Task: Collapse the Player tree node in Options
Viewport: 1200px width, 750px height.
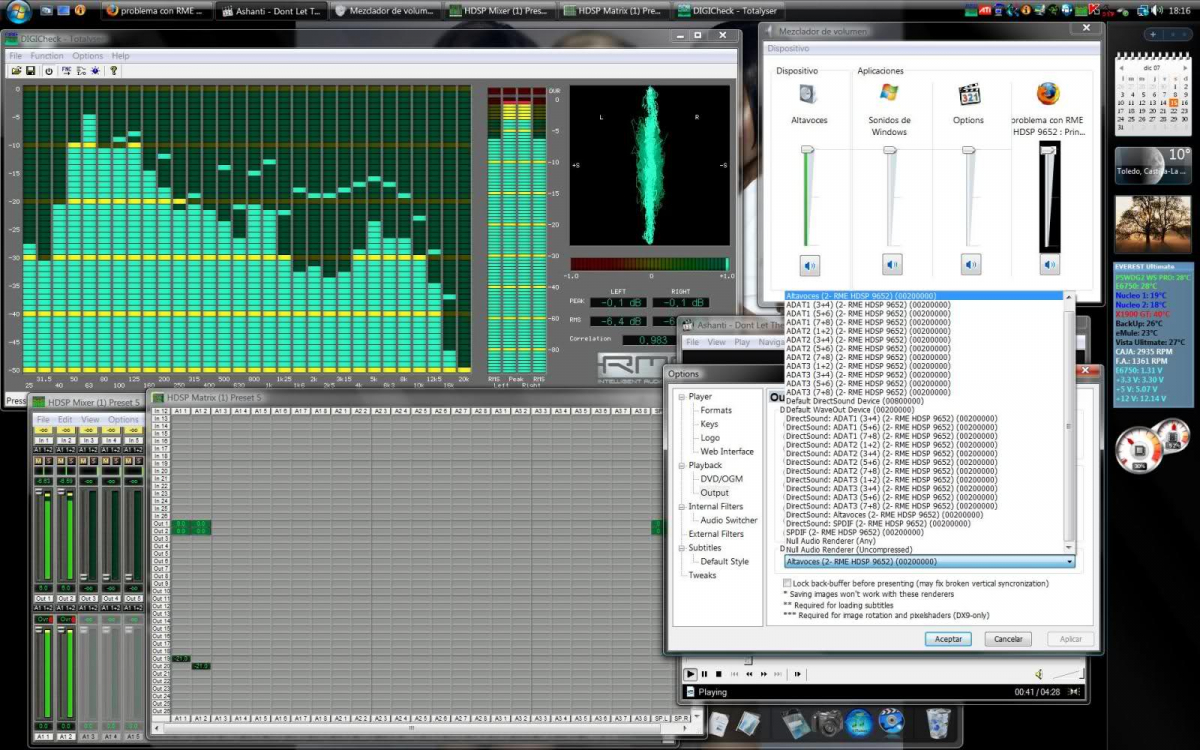Action: (x=680, y=397)
